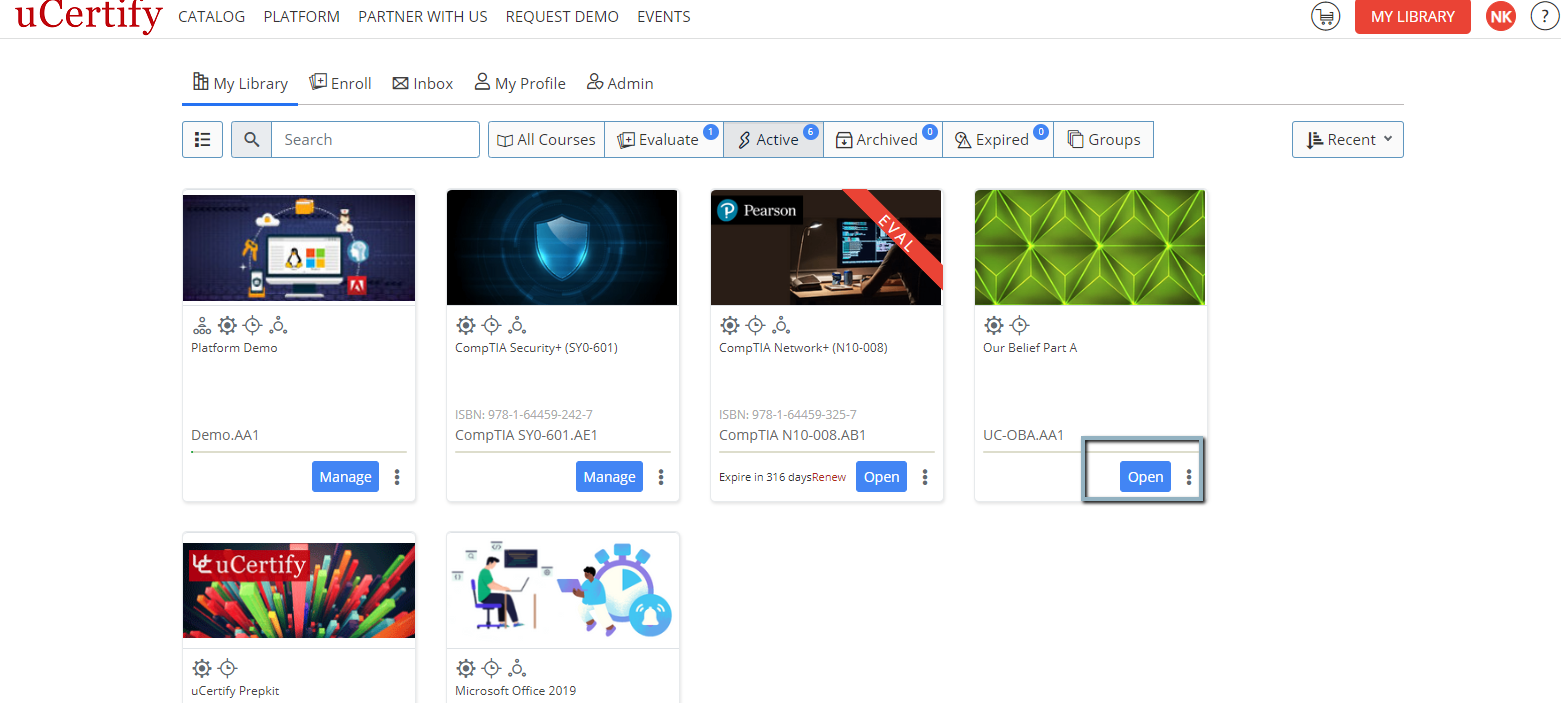The width and height of the screenshot is (1561, 703).
Task: Click the uCertify Prepkit thumbnail
Action: 299,591
